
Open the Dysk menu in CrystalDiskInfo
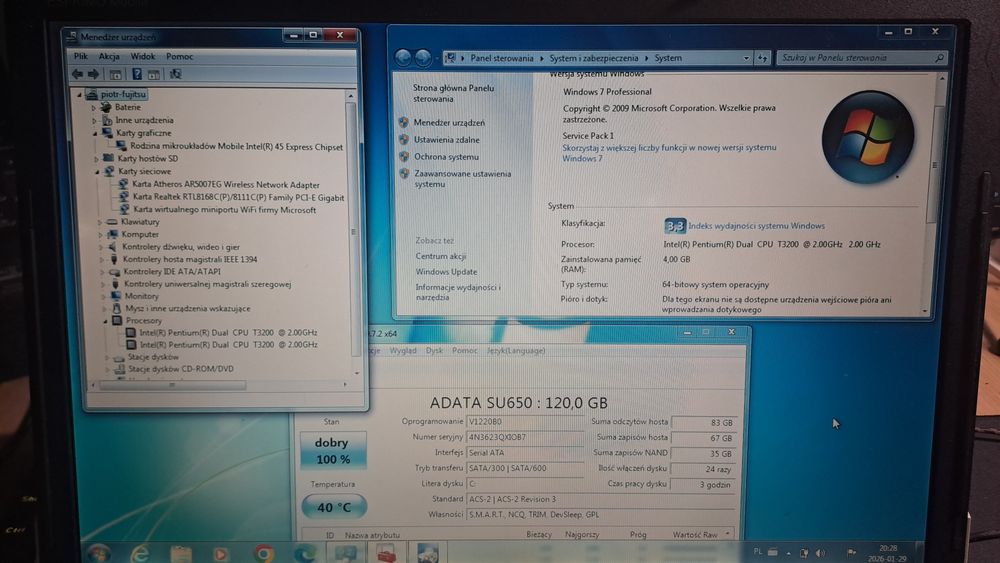(434, 351)
